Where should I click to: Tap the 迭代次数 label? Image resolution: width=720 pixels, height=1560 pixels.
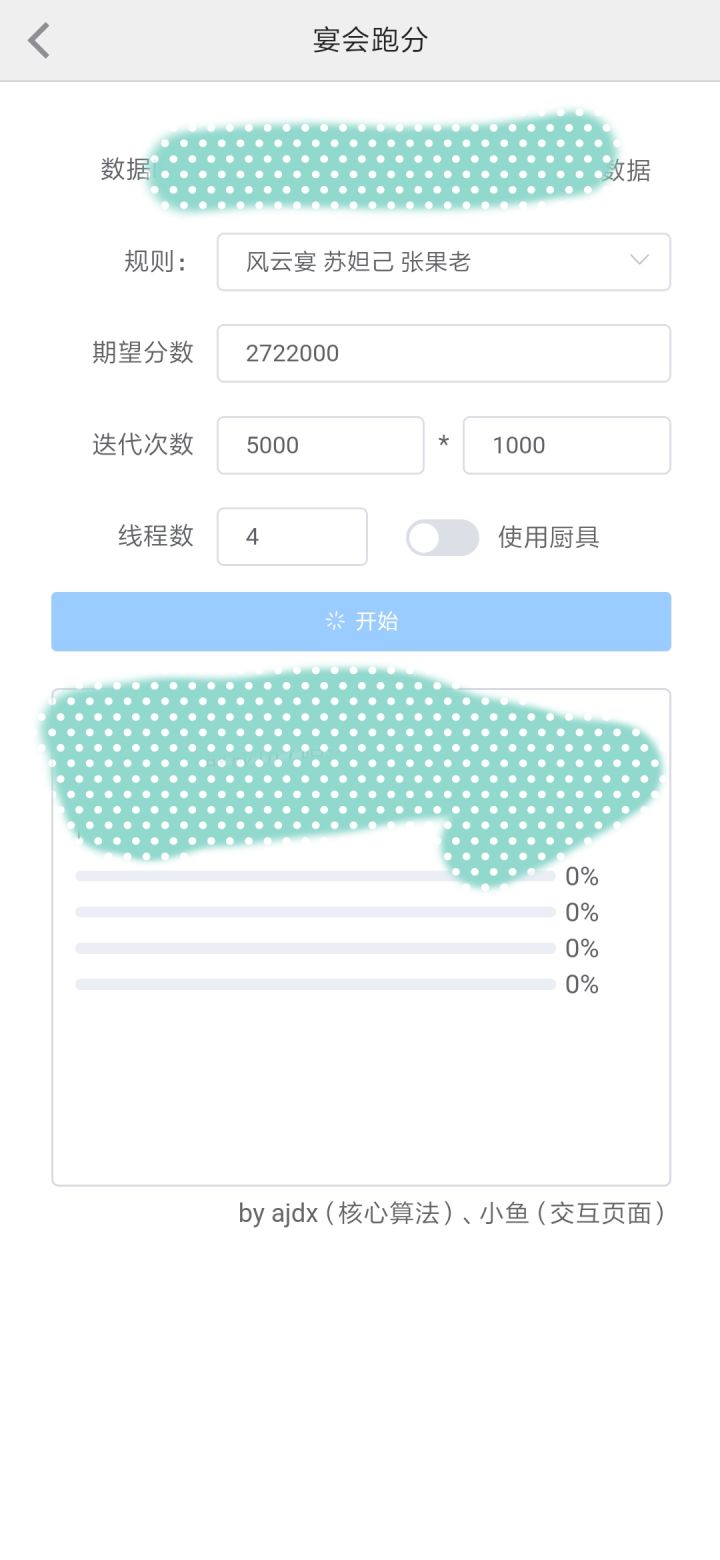tap(143, 444)
